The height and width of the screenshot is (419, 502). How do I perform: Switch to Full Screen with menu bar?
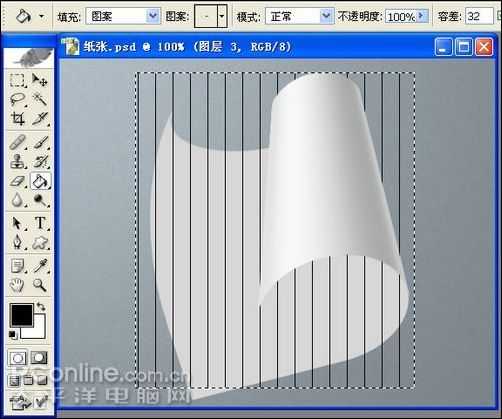(x=29, y=380)
